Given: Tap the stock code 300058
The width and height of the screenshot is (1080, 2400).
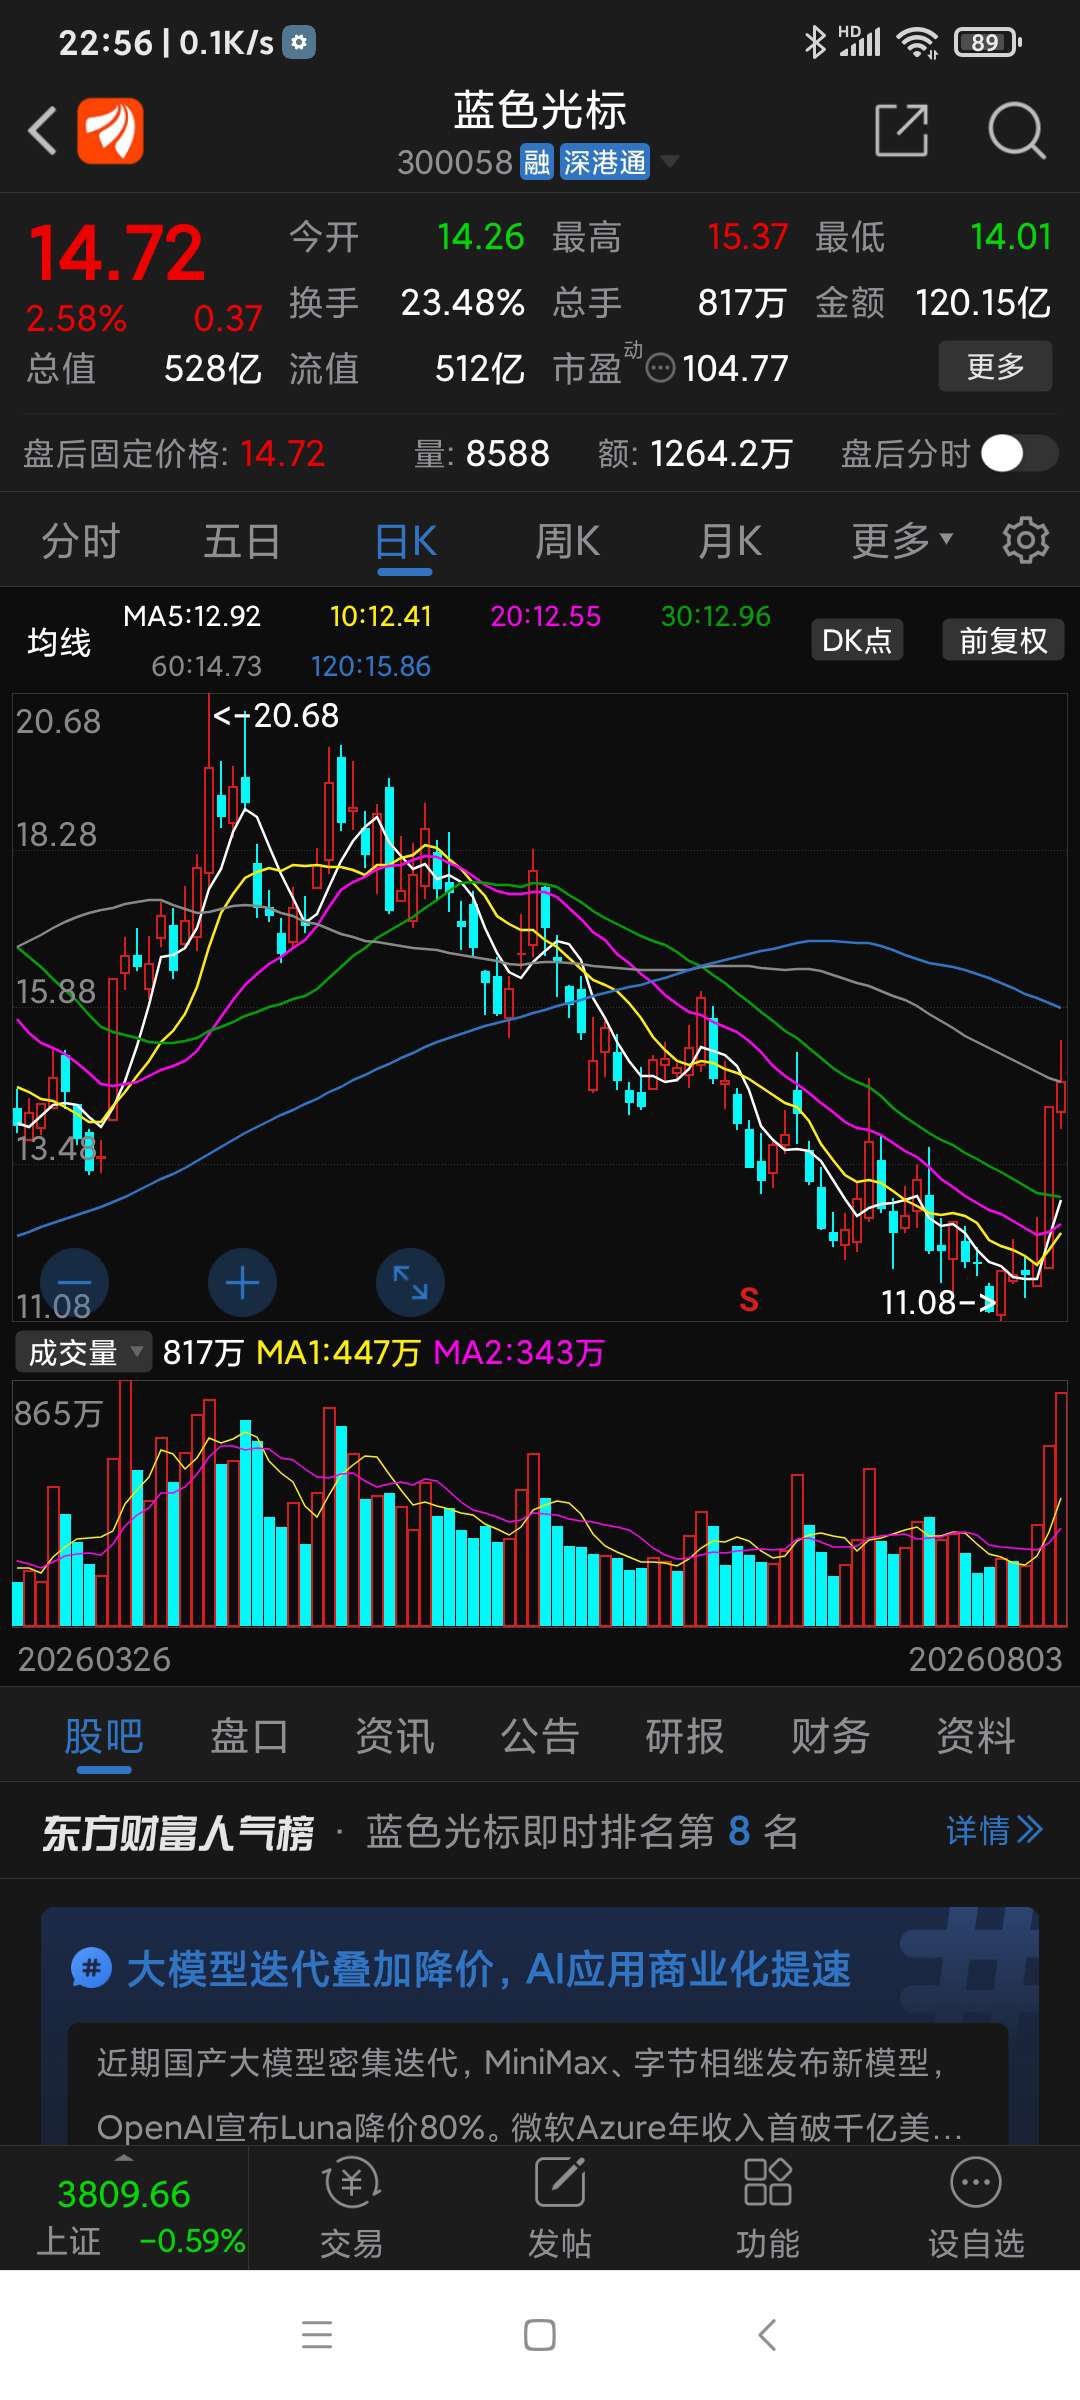Looking at the screenshot, I should (x=455, y=162).
